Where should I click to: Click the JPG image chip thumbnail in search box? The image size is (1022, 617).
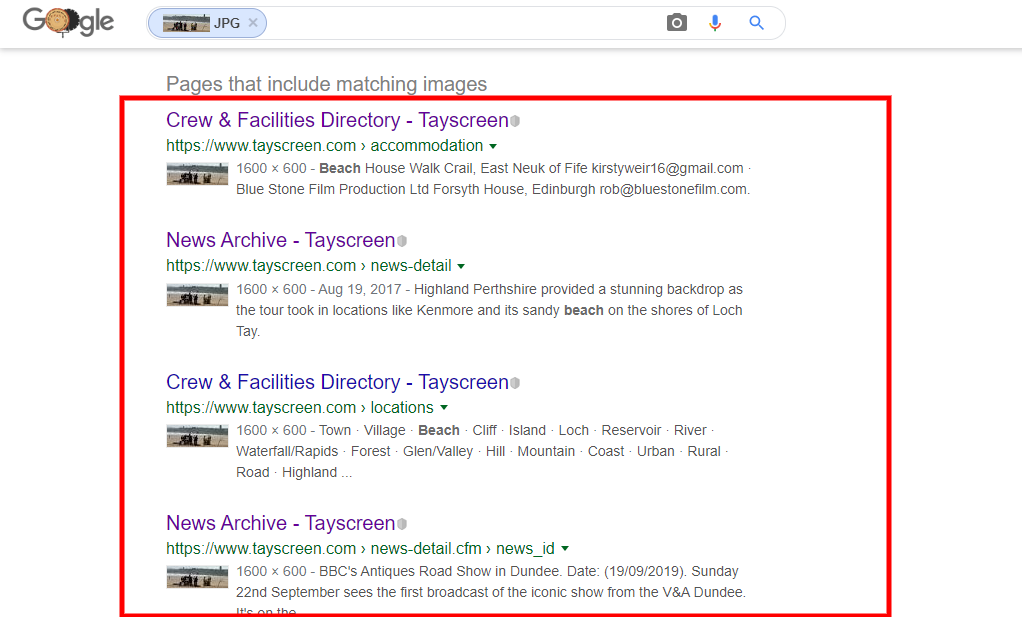tap(186, 23)
